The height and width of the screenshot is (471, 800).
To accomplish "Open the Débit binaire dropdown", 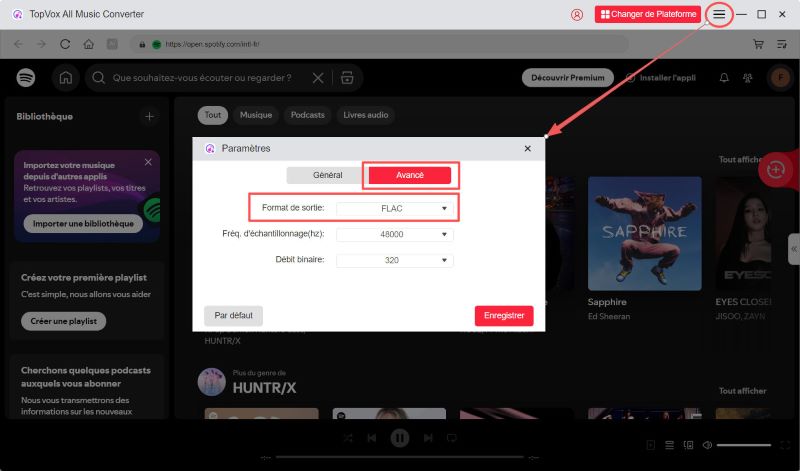I will coord(394,260).
